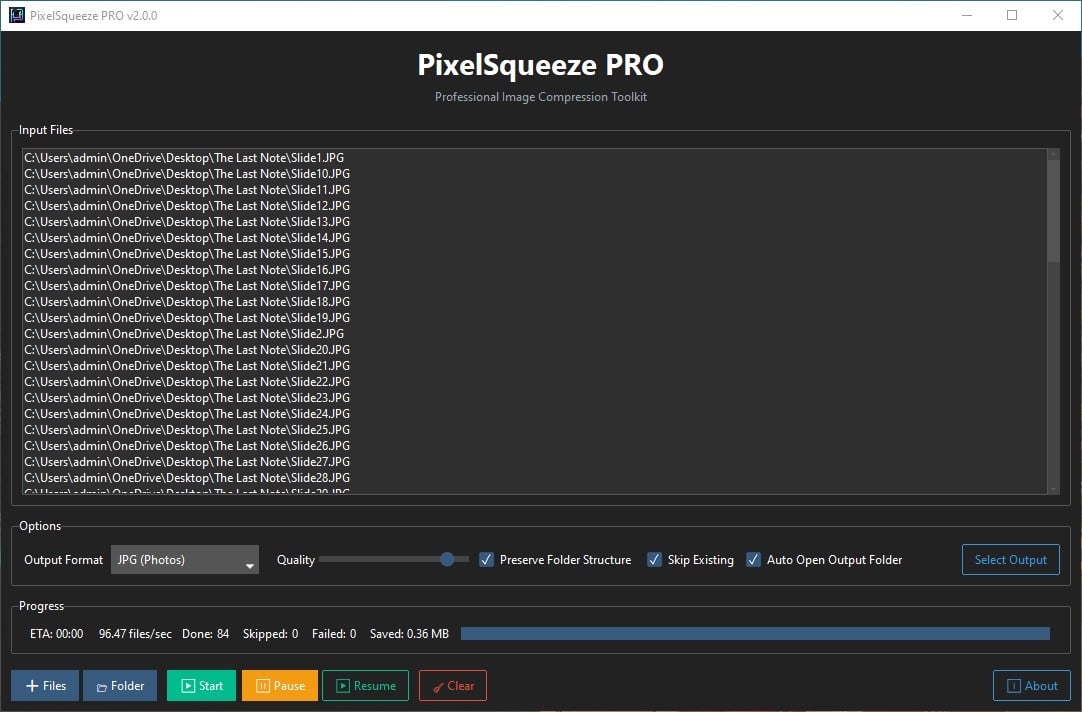Adjust the Quality slider handle
1082x712 pixels.
(x=447, y=559)
